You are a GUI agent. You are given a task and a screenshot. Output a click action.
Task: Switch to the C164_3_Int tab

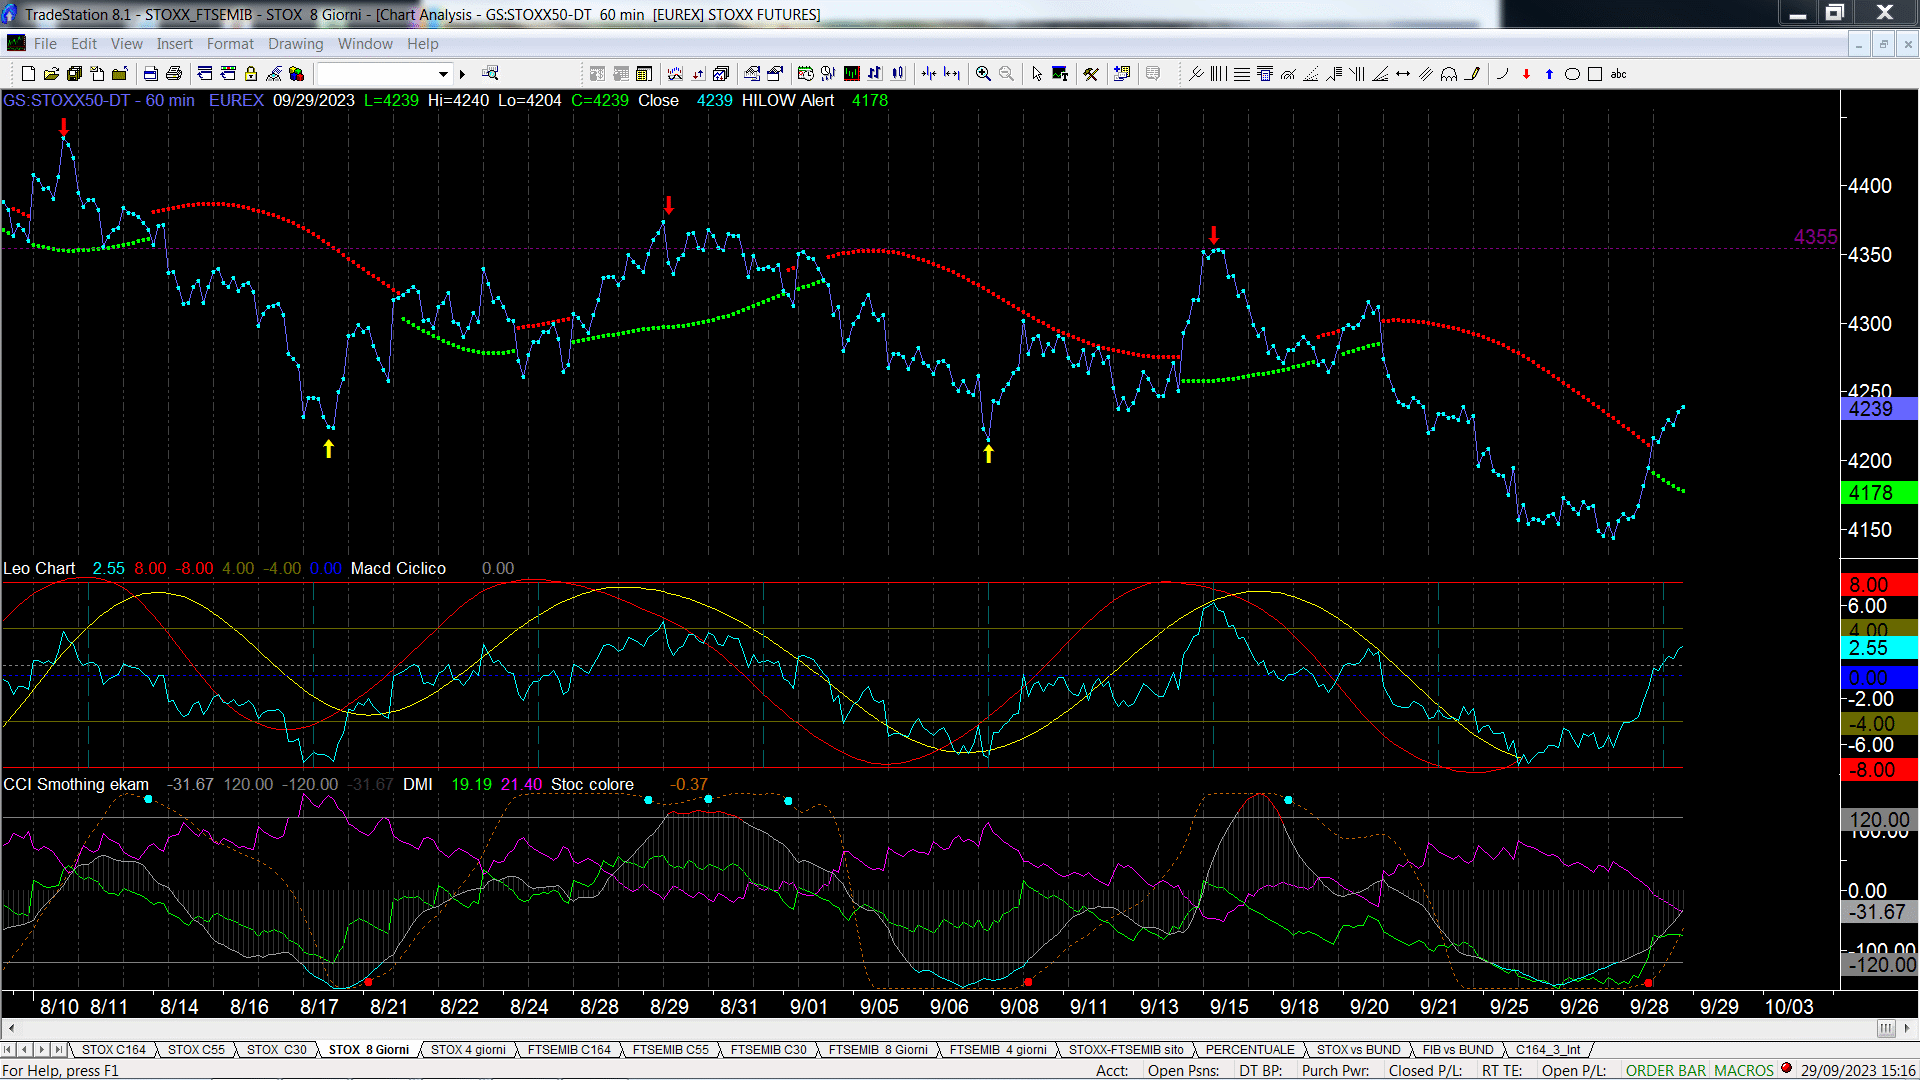click(x=1548, y=1050)
